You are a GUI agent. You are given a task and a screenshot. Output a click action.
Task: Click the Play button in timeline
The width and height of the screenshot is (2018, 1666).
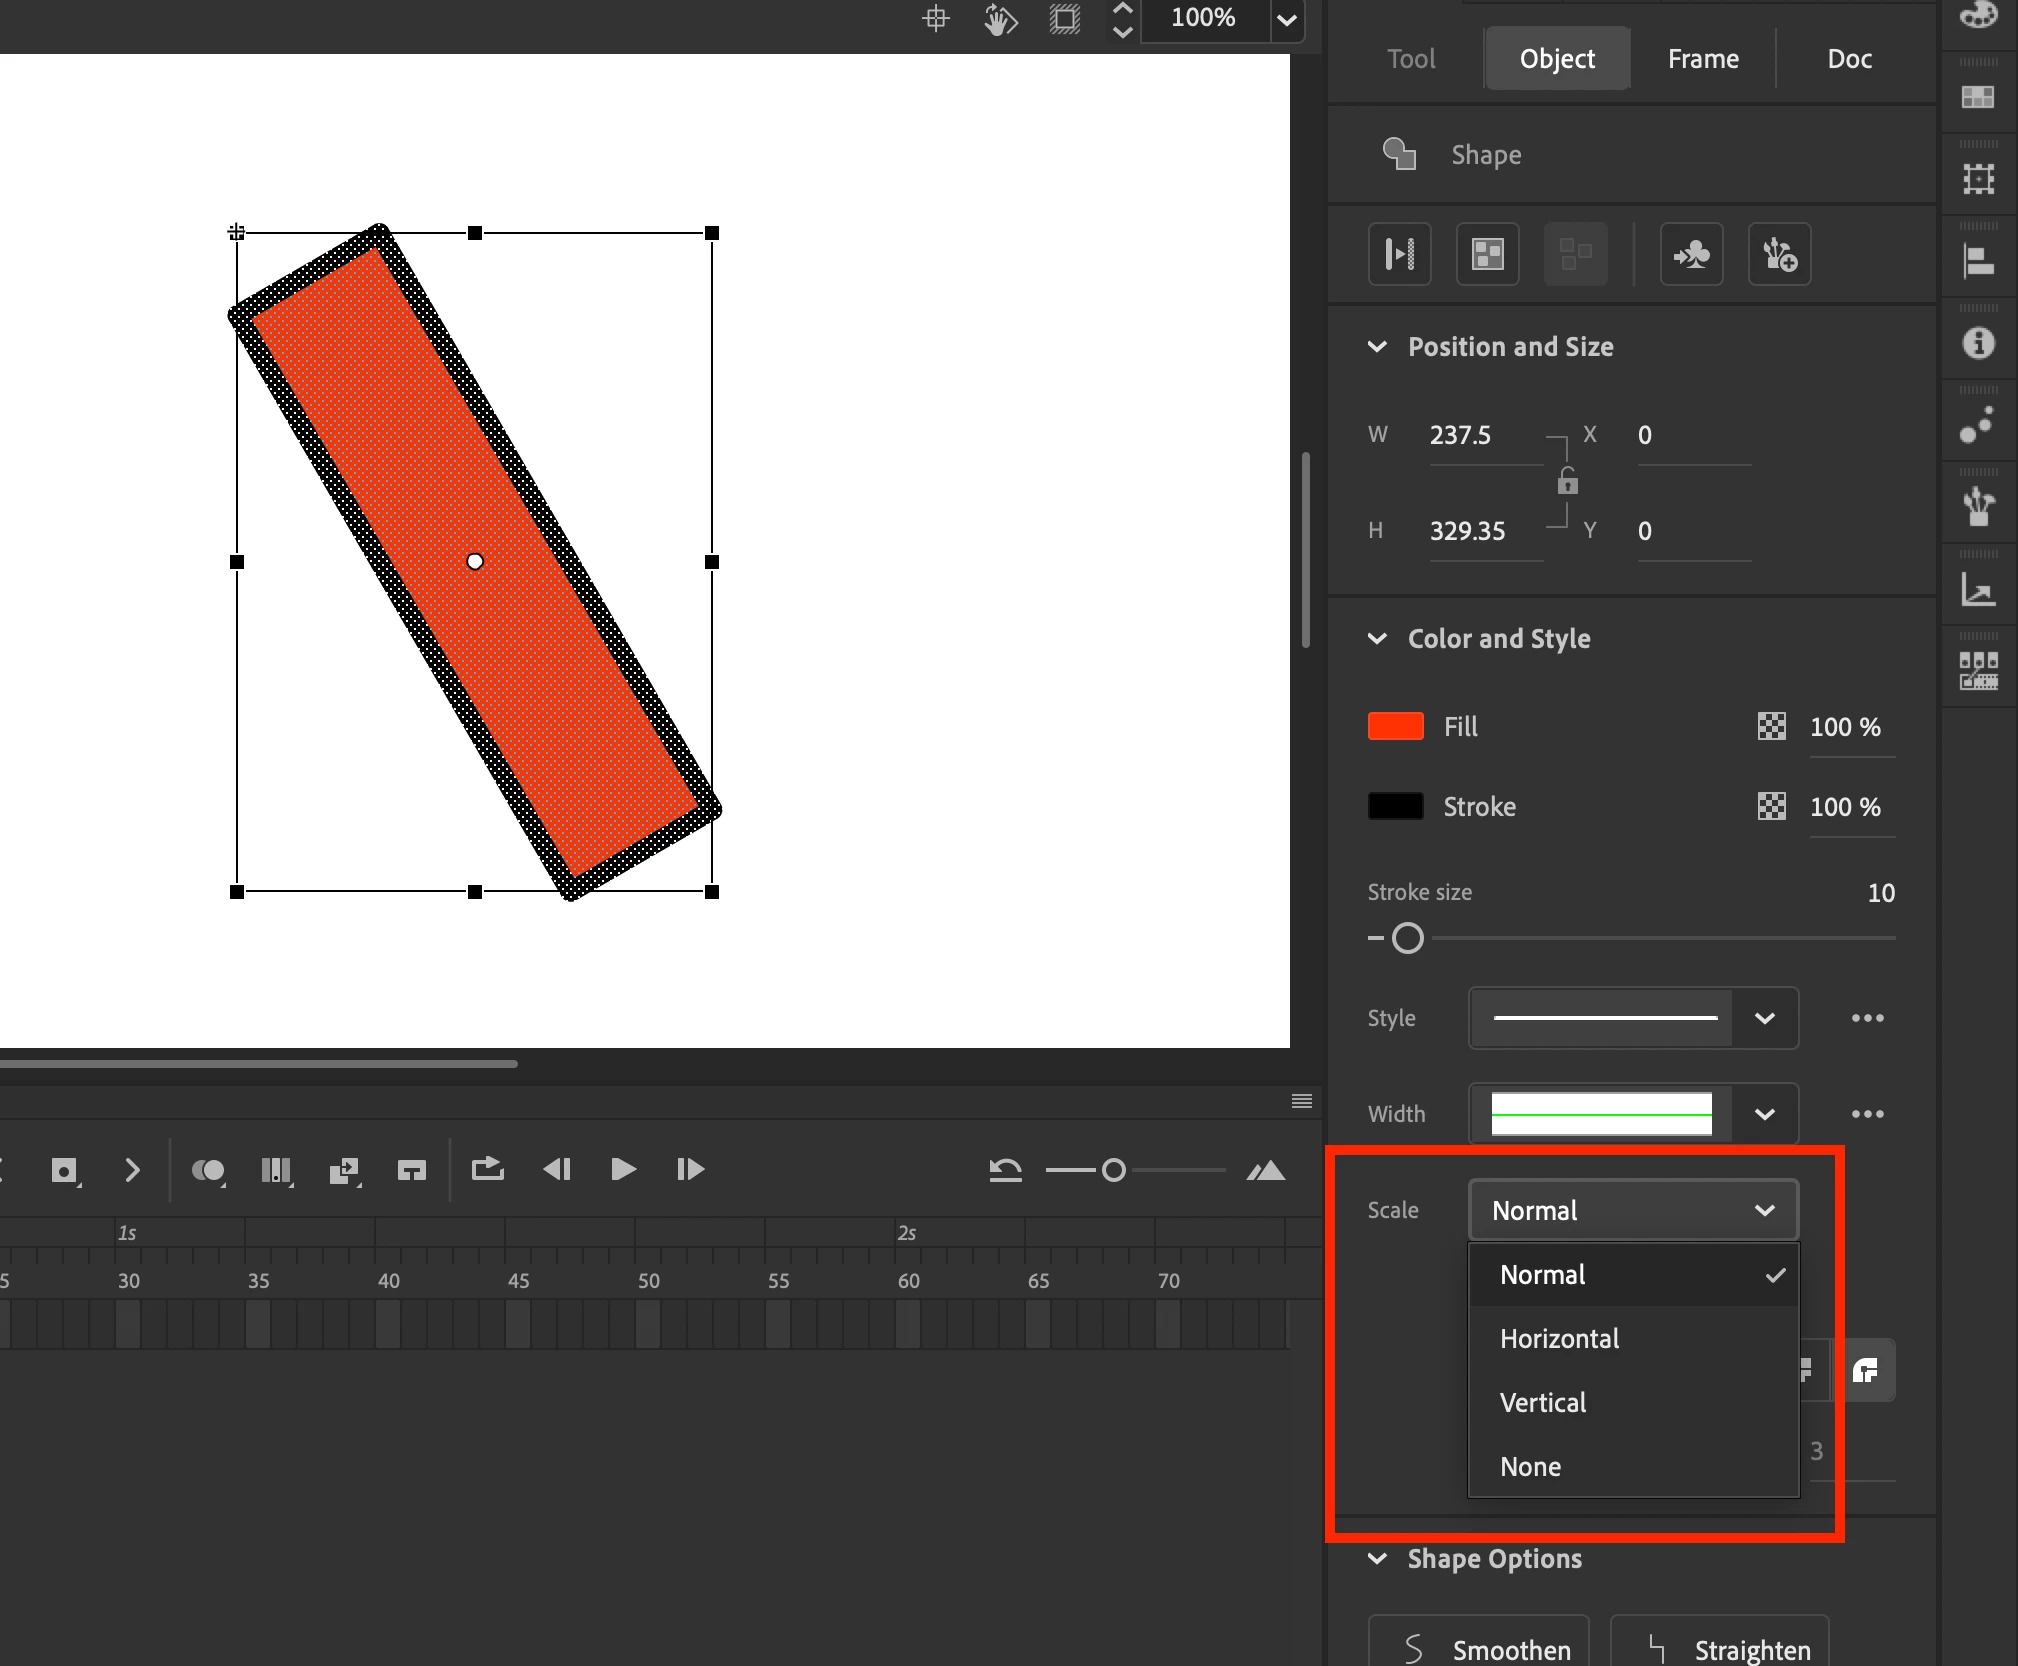[622, 1169]
